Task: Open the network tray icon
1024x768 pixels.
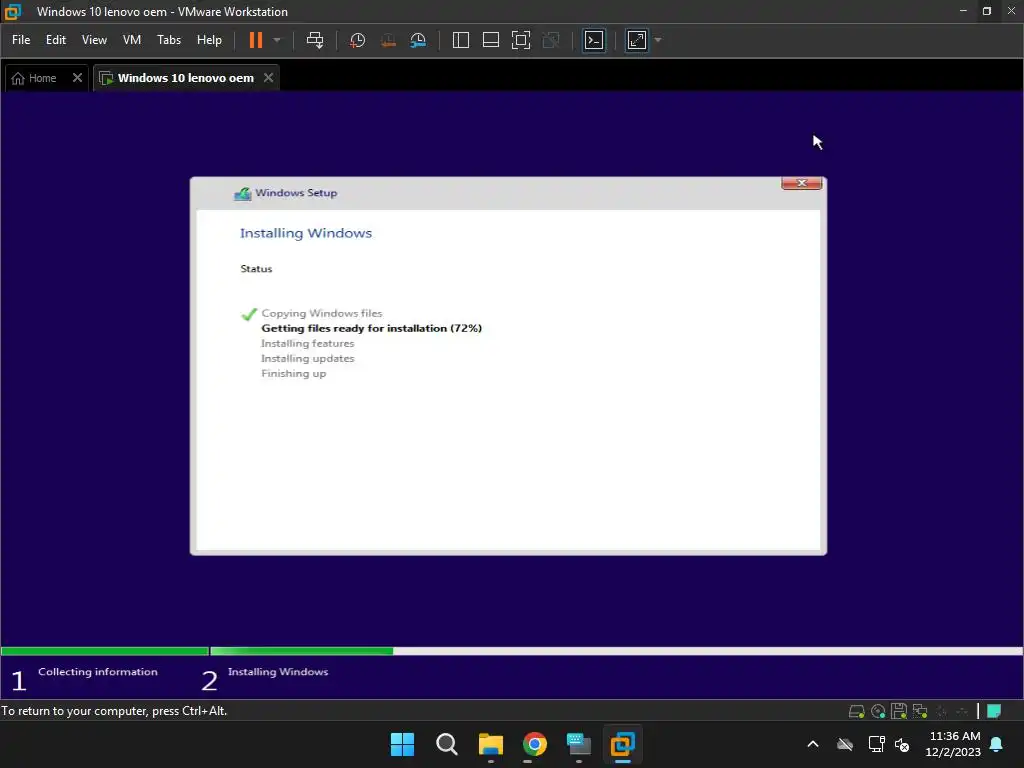Action: coord(876,744)
